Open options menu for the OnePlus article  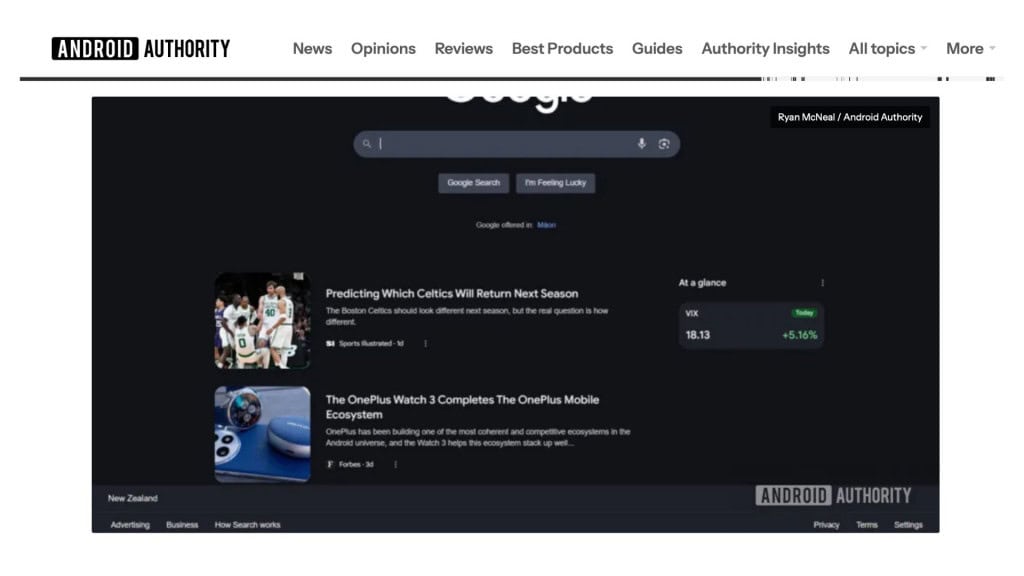[395, 464]
